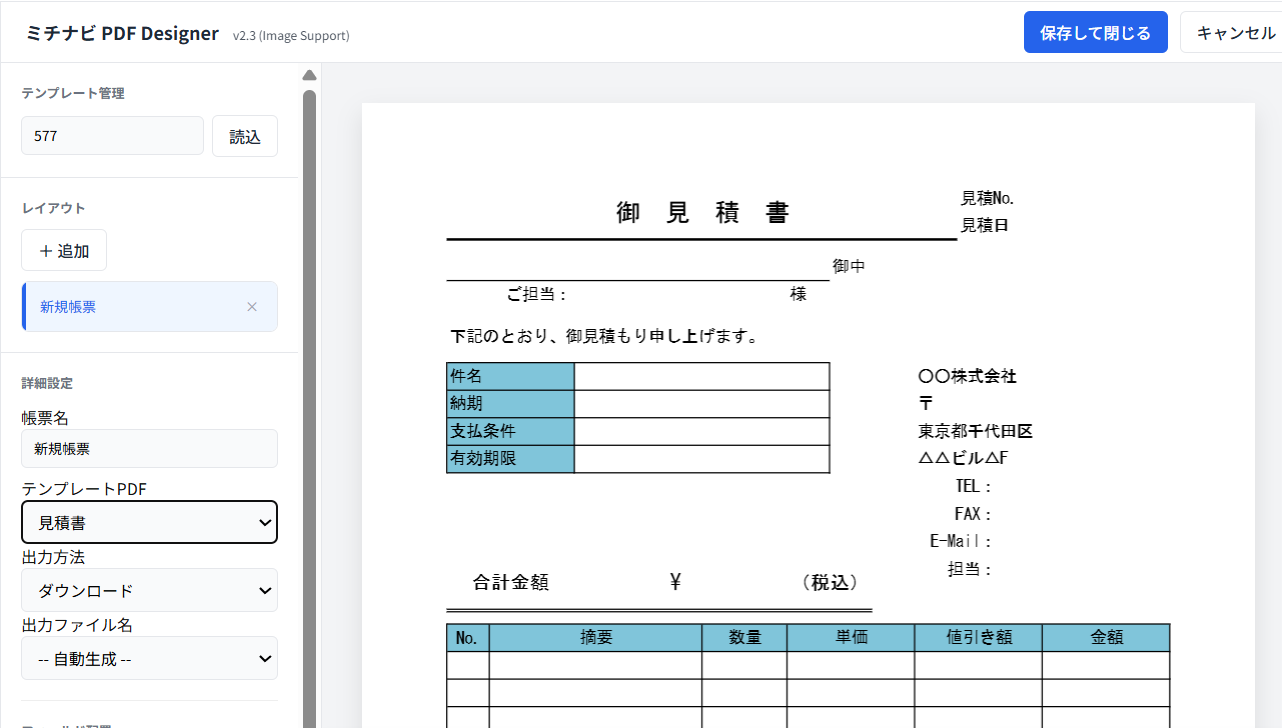Click the 件名 table cell
1282x728 pixels.
click(x=510, y=376)
